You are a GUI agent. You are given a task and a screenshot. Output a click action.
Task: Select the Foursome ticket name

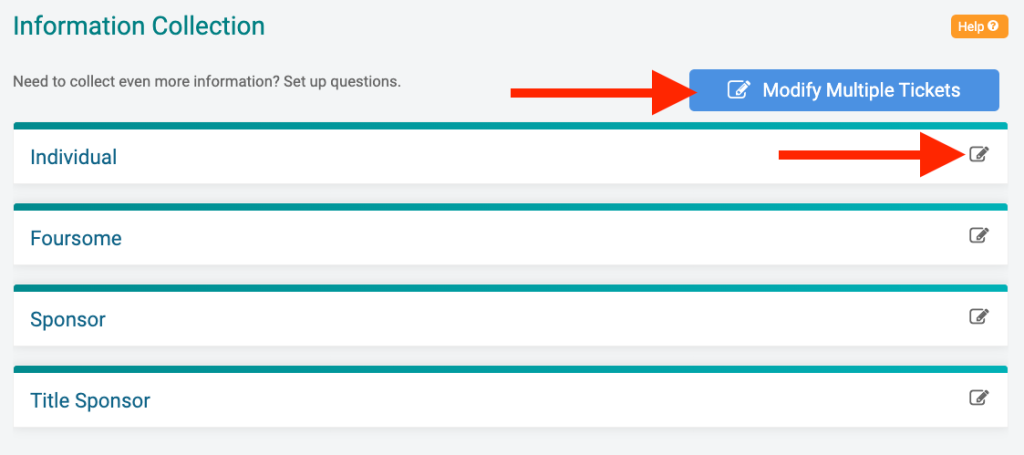point(76,238)
